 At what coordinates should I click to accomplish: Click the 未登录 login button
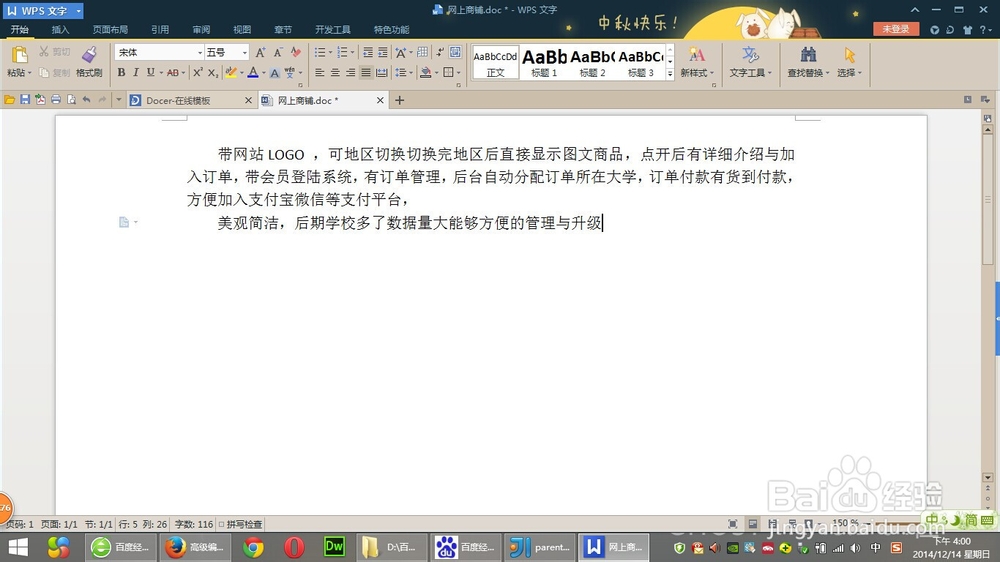point(895,29)
